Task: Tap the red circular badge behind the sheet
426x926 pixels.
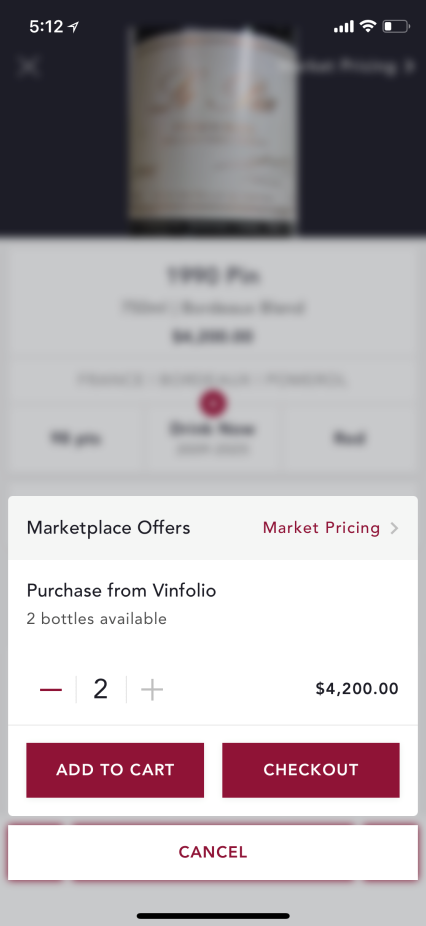Action: [x=214, y=403]
